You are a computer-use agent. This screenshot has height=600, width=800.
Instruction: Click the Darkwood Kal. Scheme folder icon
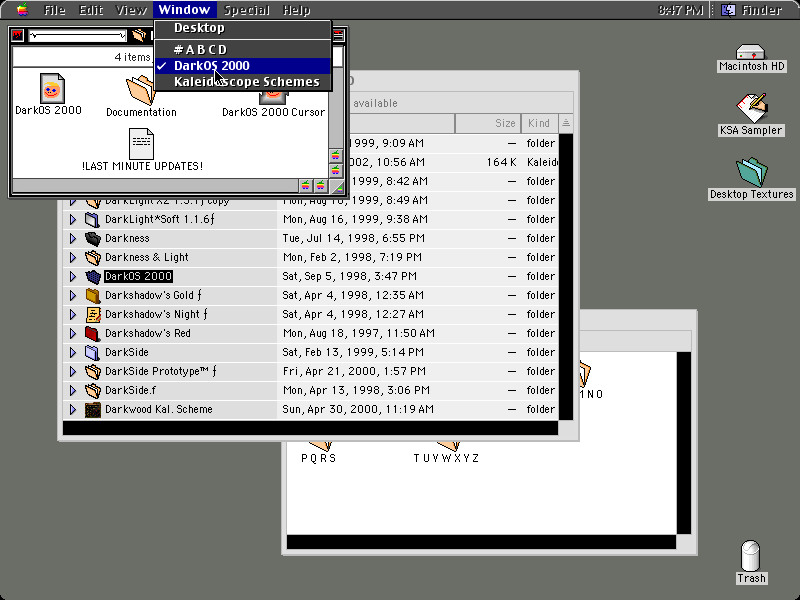(x=92, y=409)
